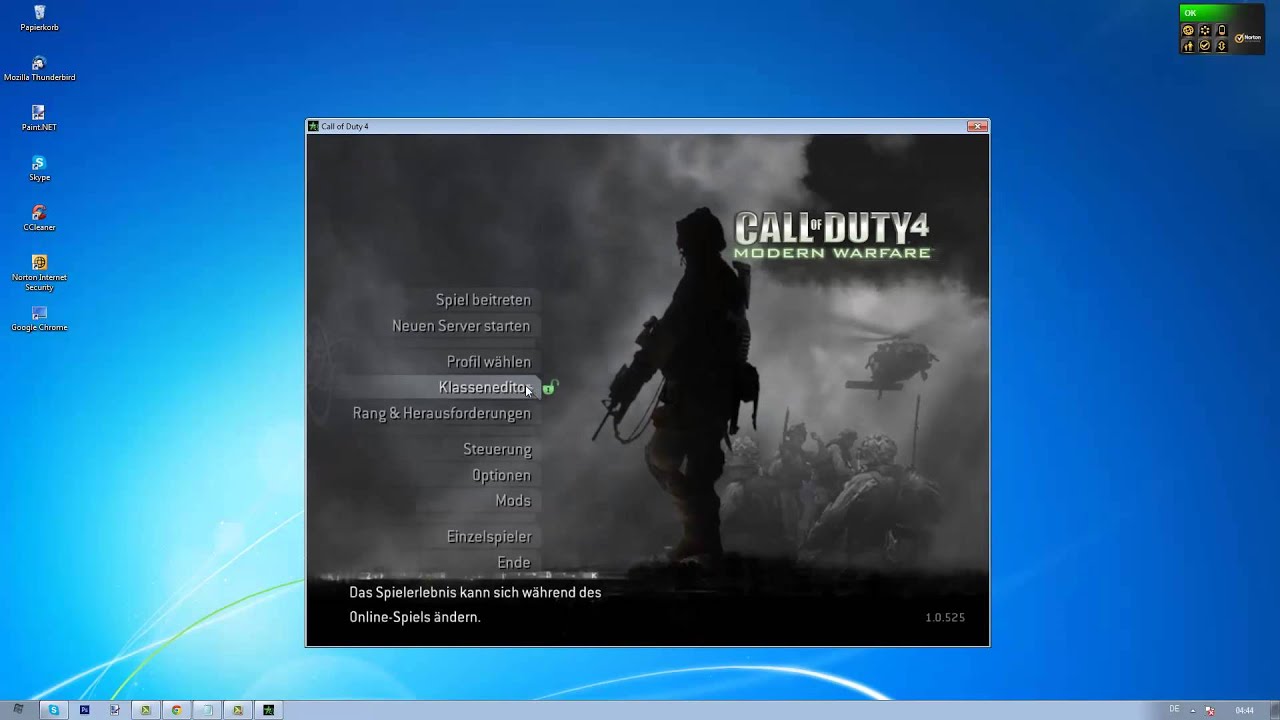
Task: Click the dotted circle icon in Norton gadget
Action: (1205, 30)
